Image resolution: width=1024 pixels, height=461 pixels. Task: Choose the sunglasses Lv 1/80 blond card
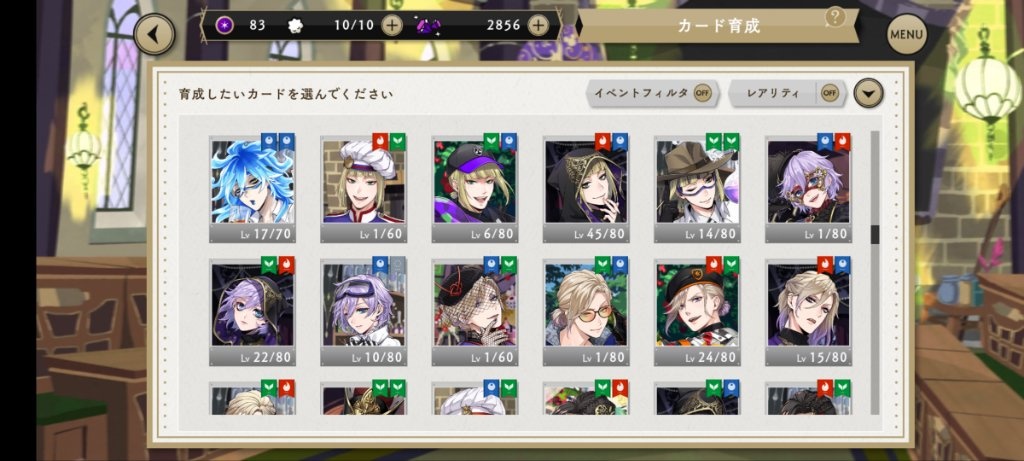point(586,313)
